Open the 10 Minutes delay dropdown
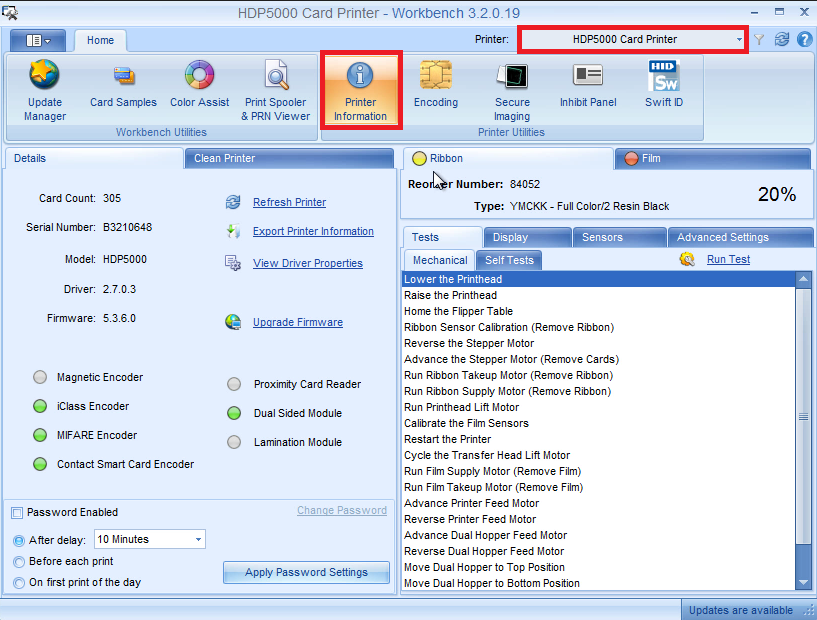Image resolution: width=817 pixels, height=620 pixels. [150, 539]
